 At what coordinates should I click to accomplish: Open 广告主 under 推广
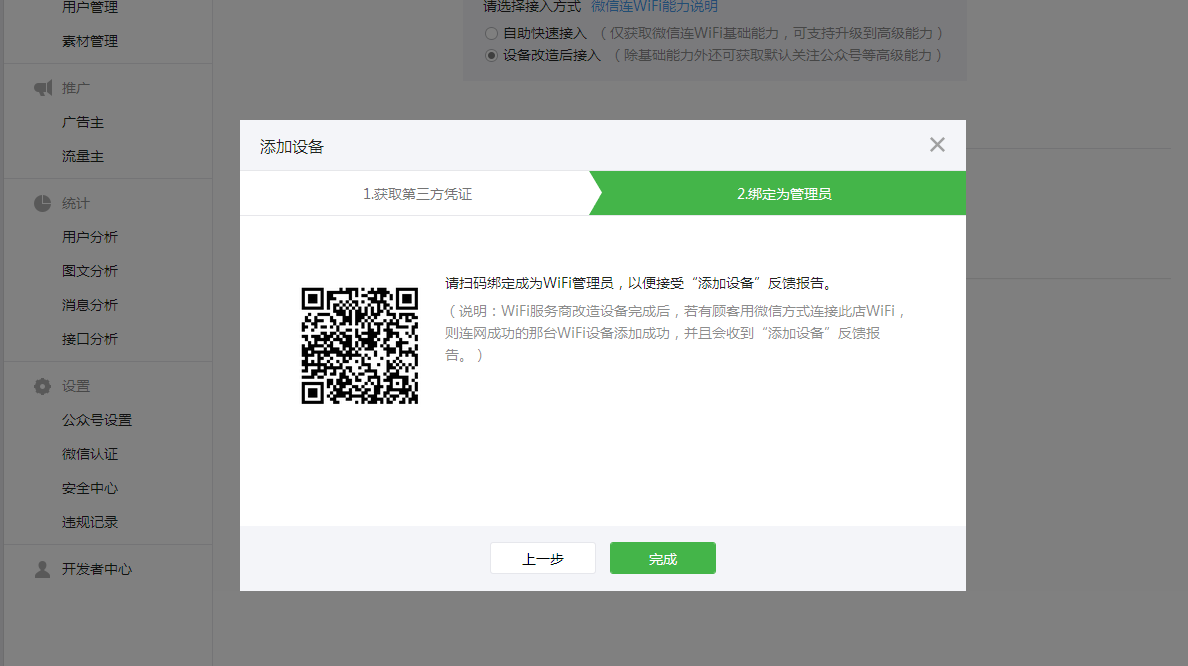[83, 122]
